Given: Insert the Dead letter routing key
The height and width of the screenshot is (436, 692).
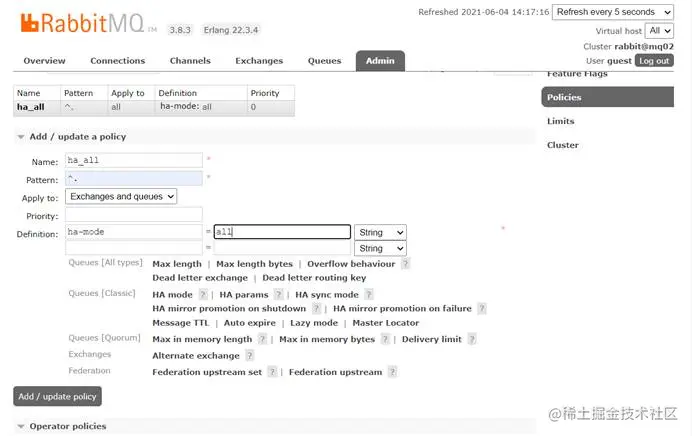Looking at the screenshot, I should (314, 278).
